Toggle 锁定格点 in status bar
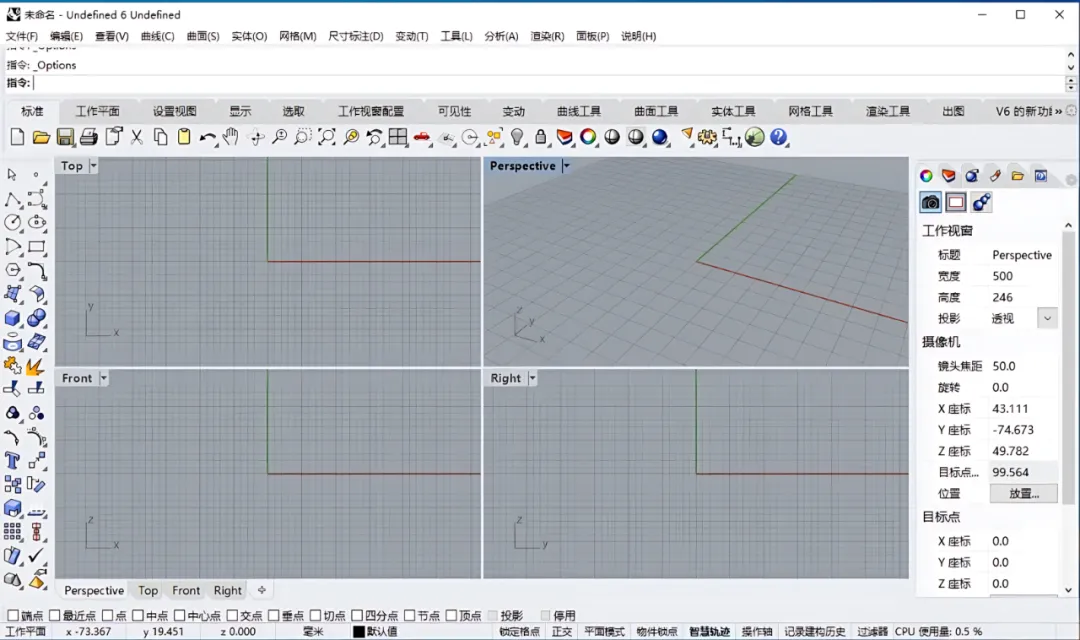This screenshot has height=640, width=1080. click(519, 631)
